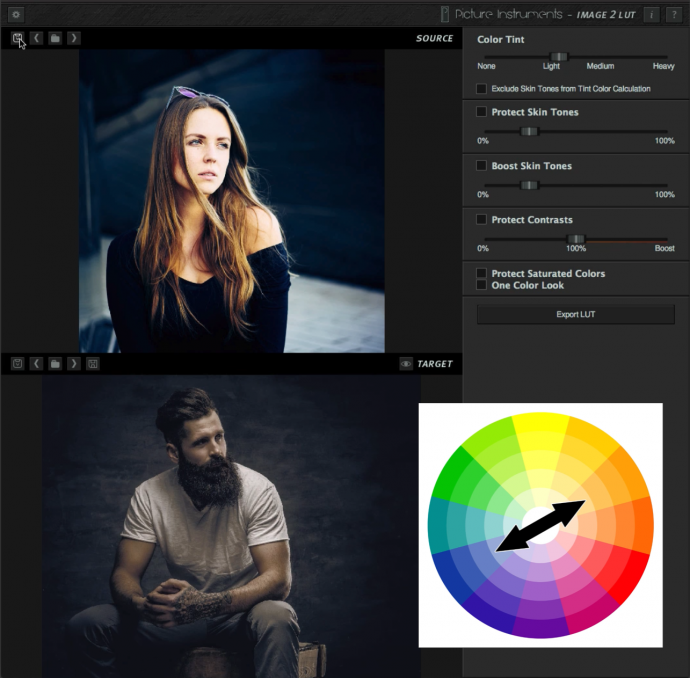This screenshot has width=690, height=678.
Task: Open target image folder icon
Action: pos(55,364)
